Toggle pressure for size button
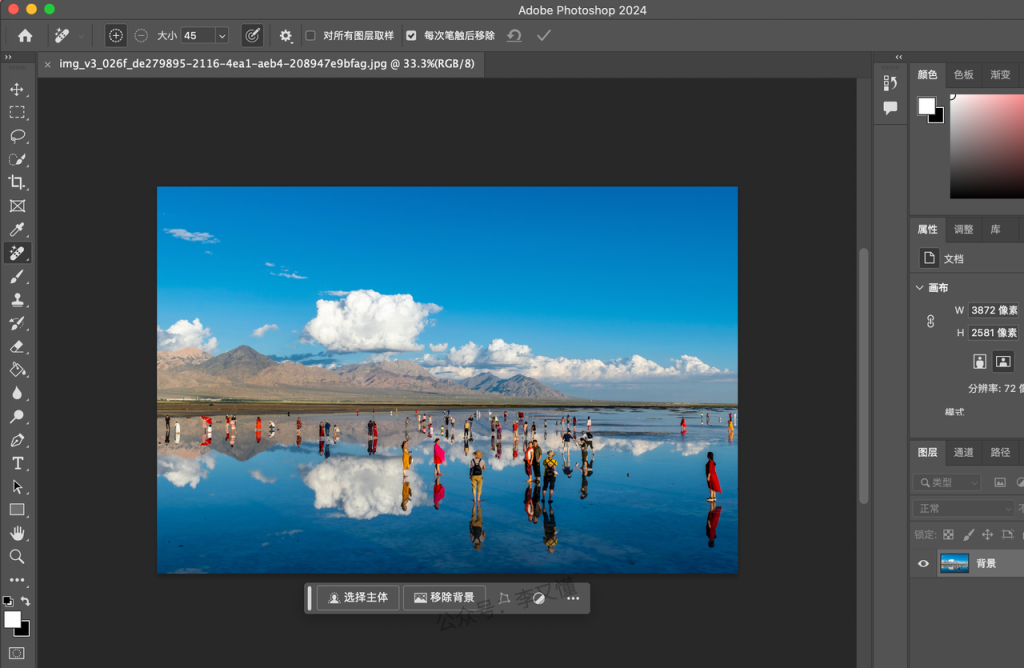 252,35
